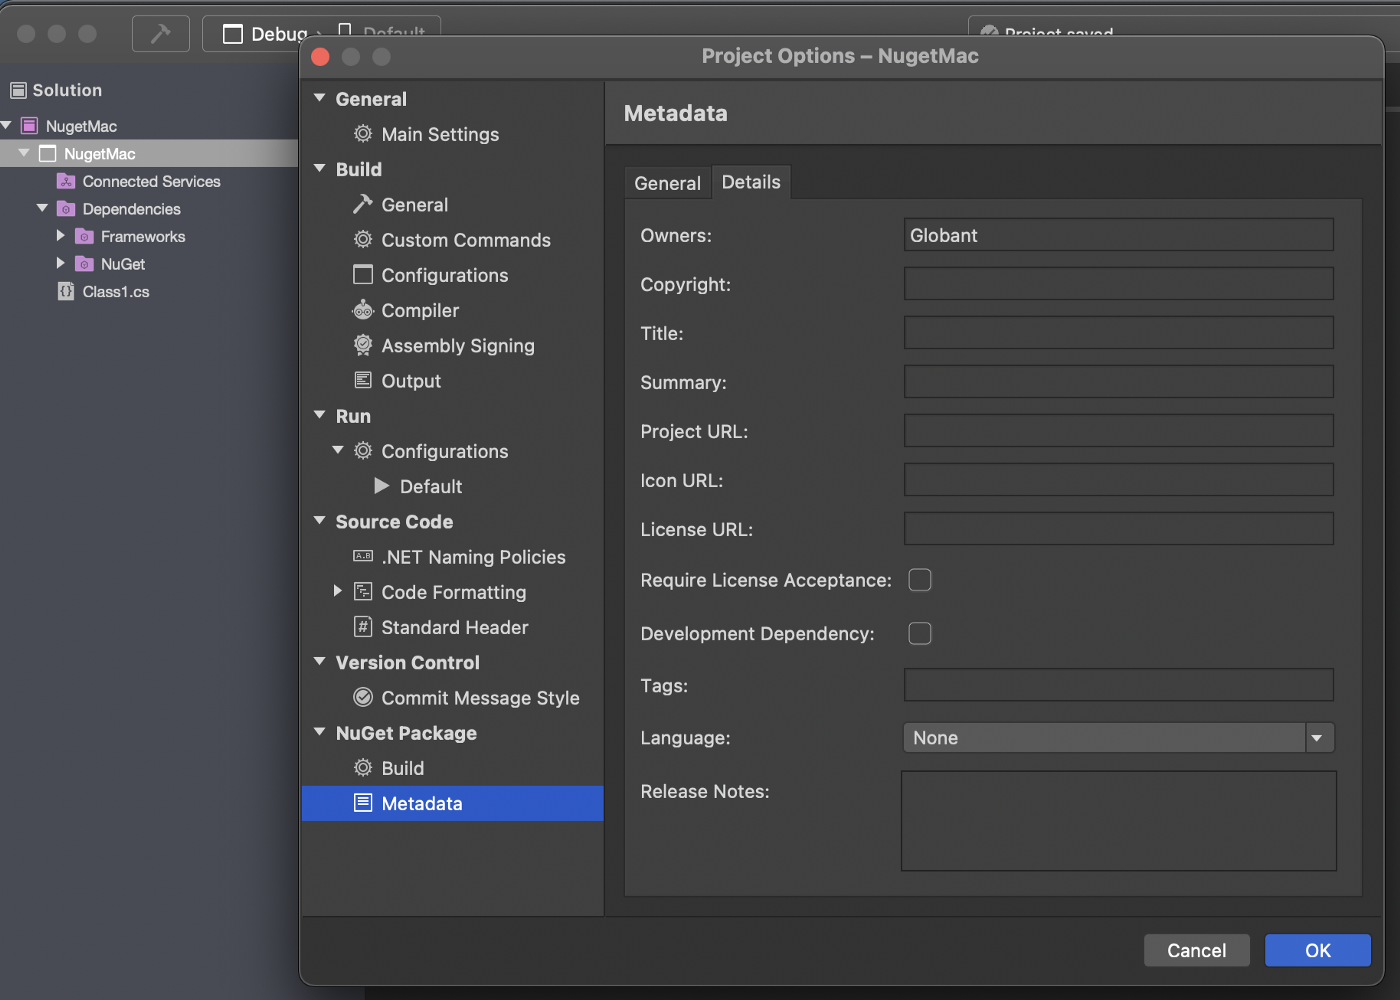Click the Solution pad header icon
This screenshot has height=1000, width=1400.
coord(18,90)
